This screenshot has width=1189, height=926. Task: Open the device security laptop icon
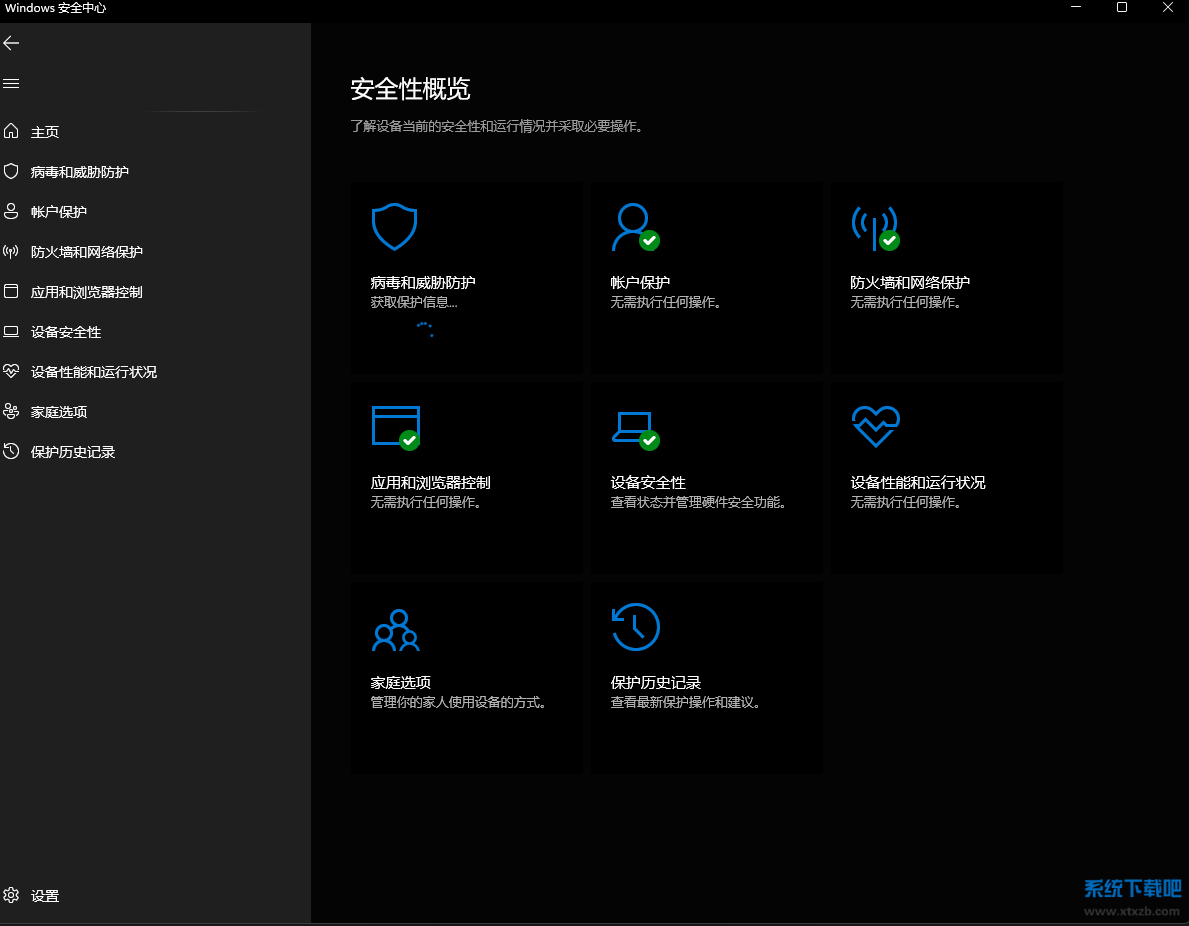click(x=634, y=426)
